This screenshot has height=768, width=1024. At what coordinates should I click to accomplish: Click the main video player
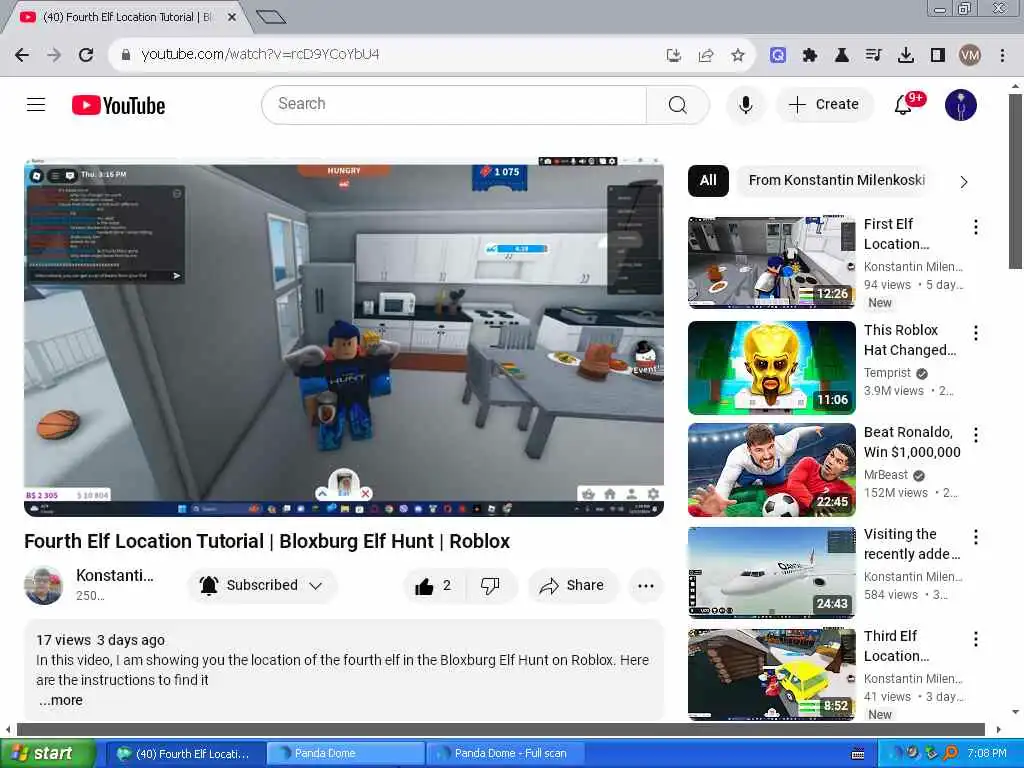click(344, 338)
